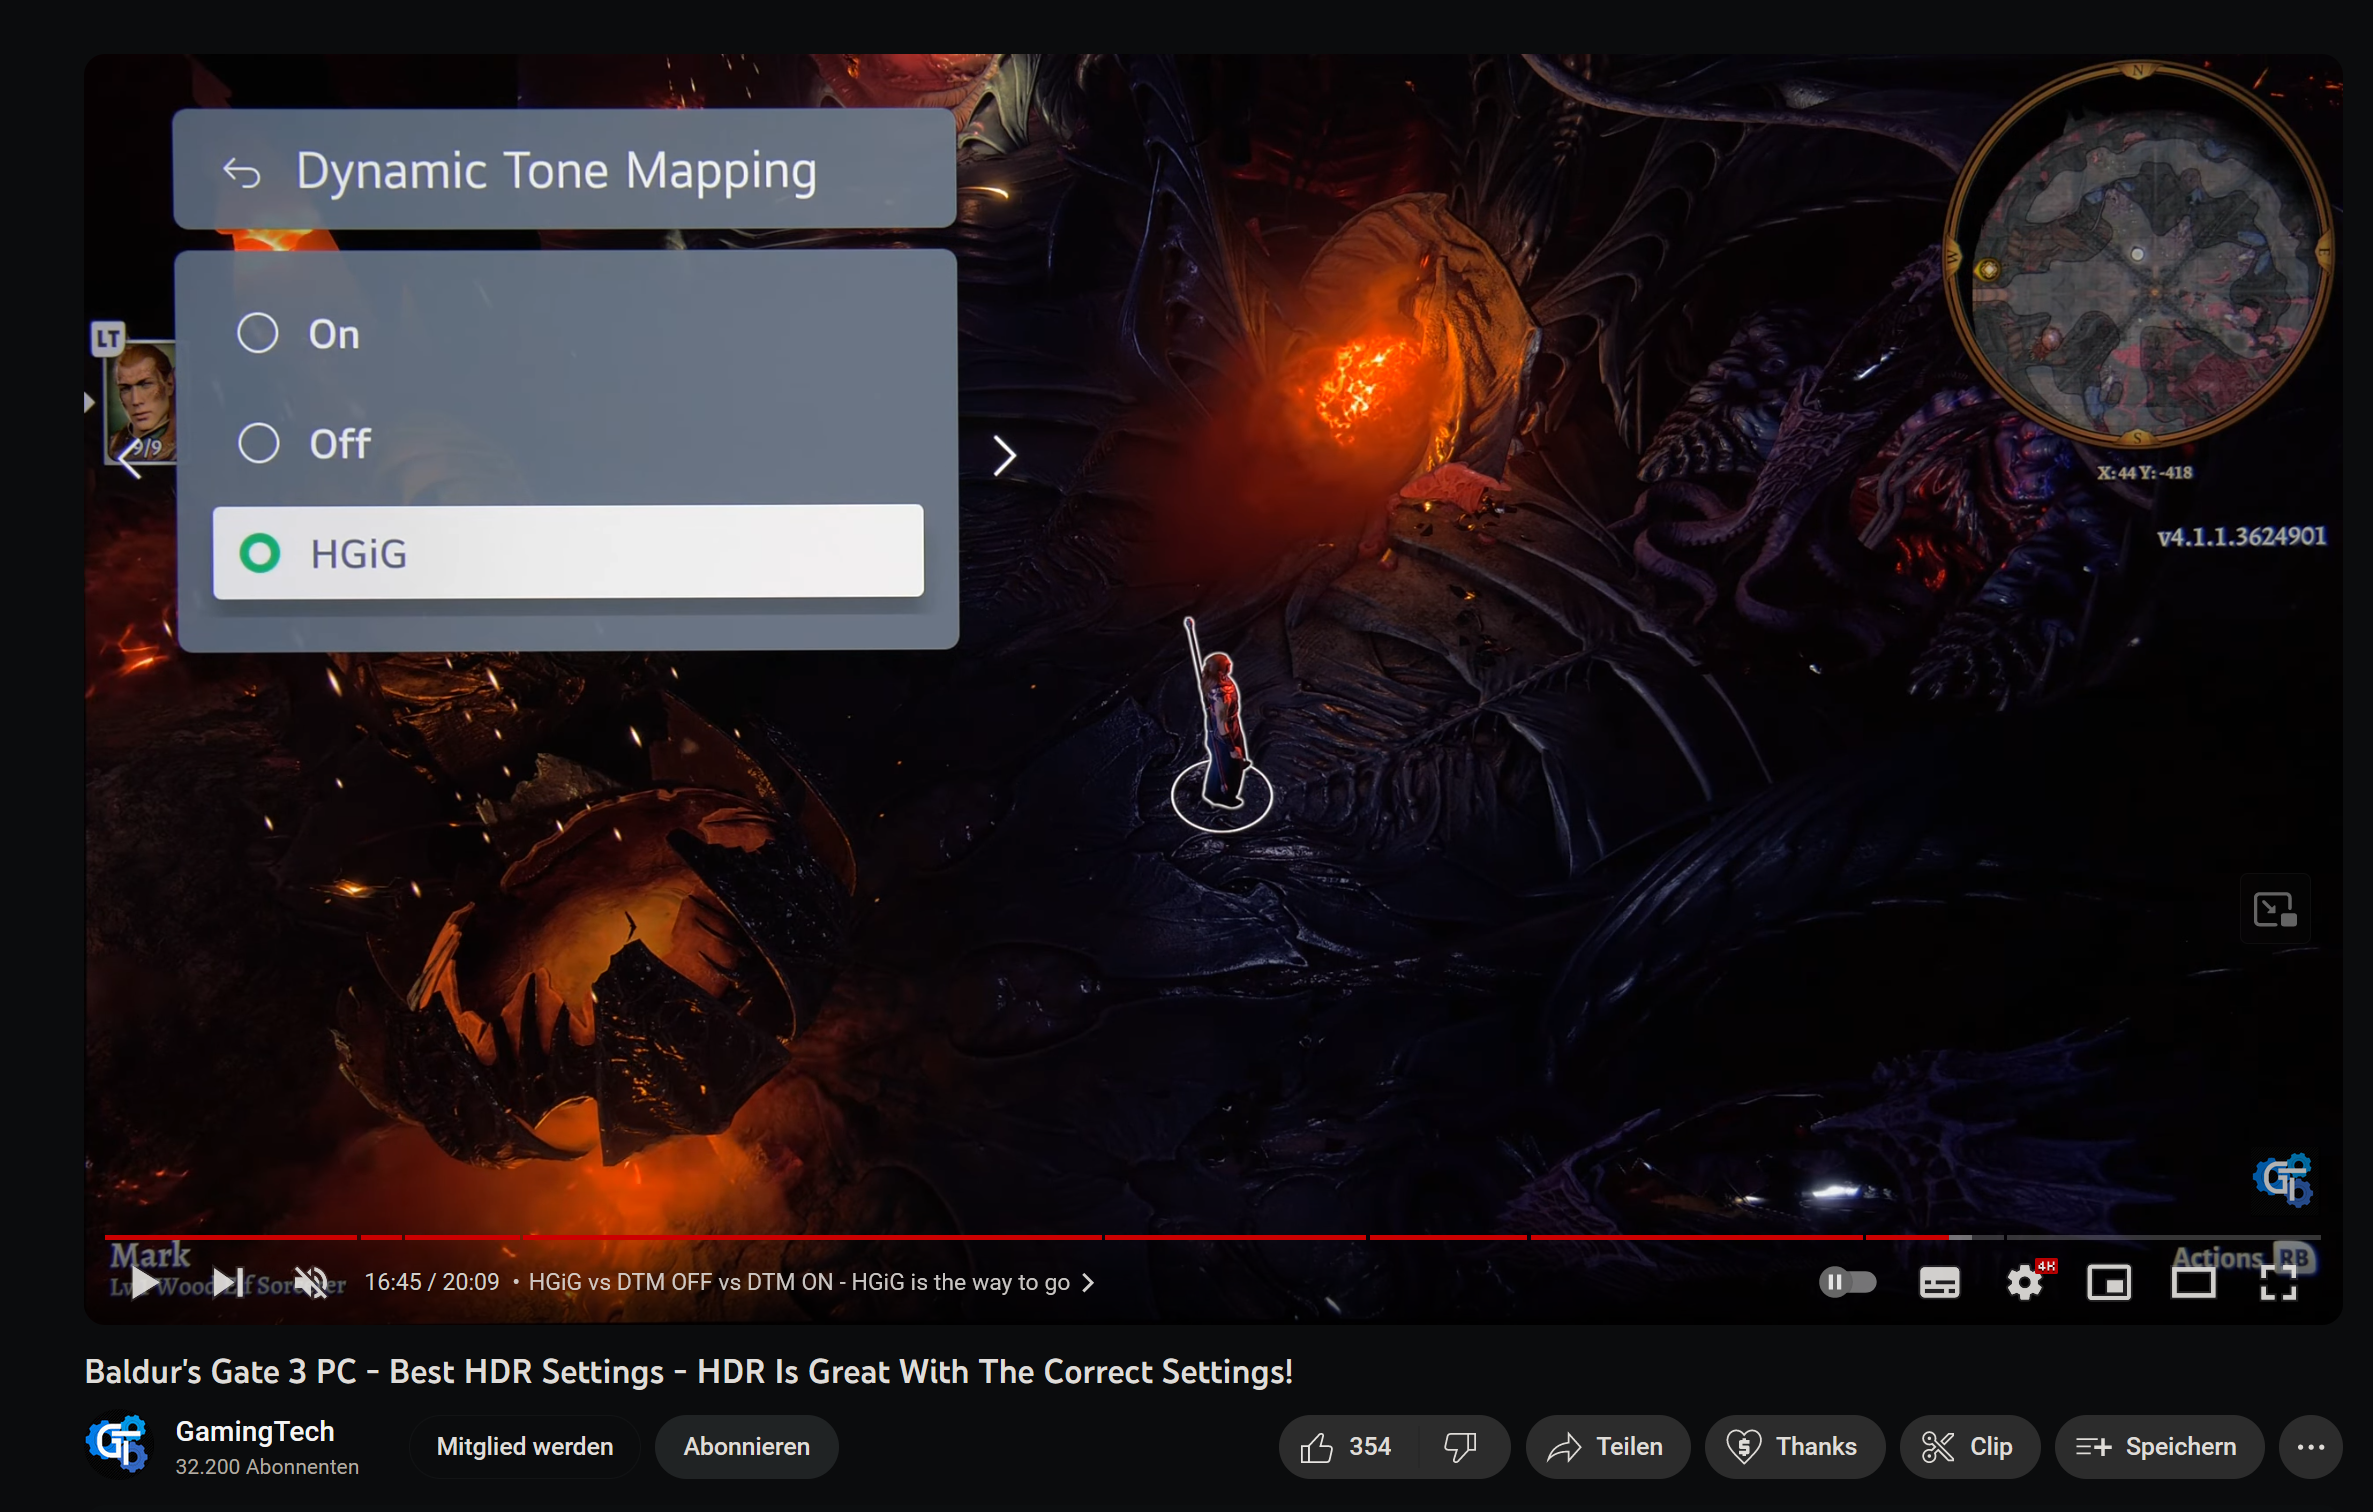
Task: Click Mitglied werden
Action: (524, 1446)
